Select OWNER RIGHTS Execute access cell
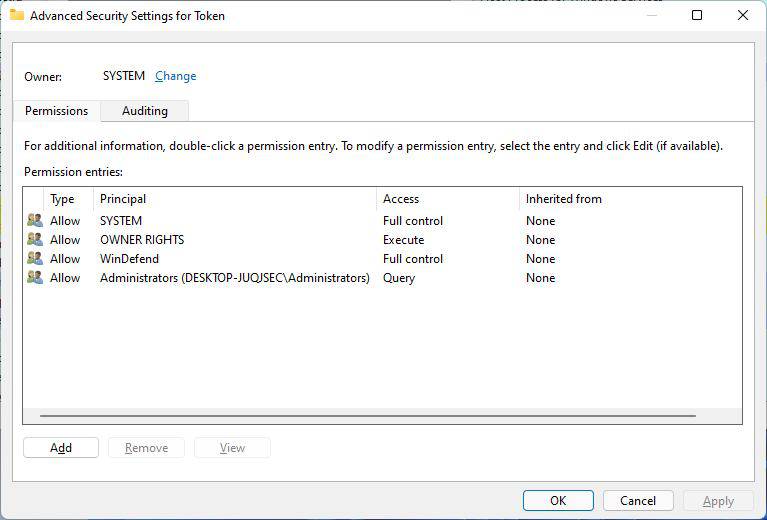The width and height of the screenshot is (767, 520). (x=403, y=240)
